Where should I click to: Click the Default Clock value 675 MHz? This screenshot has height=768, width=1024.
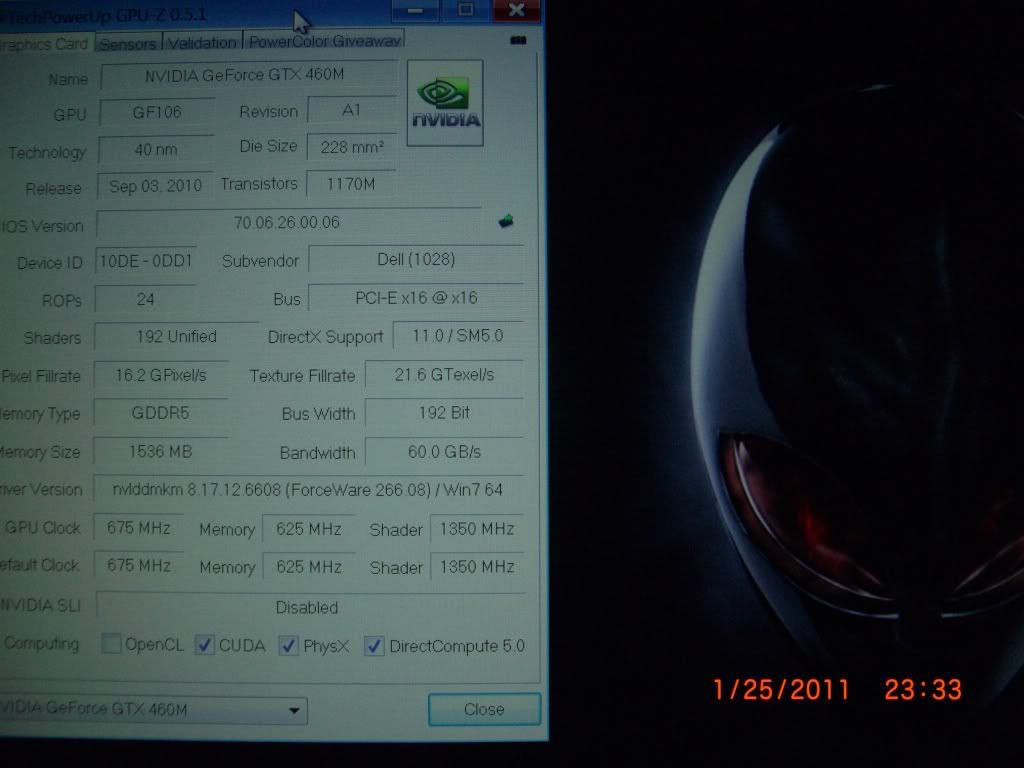pos(138,566)
